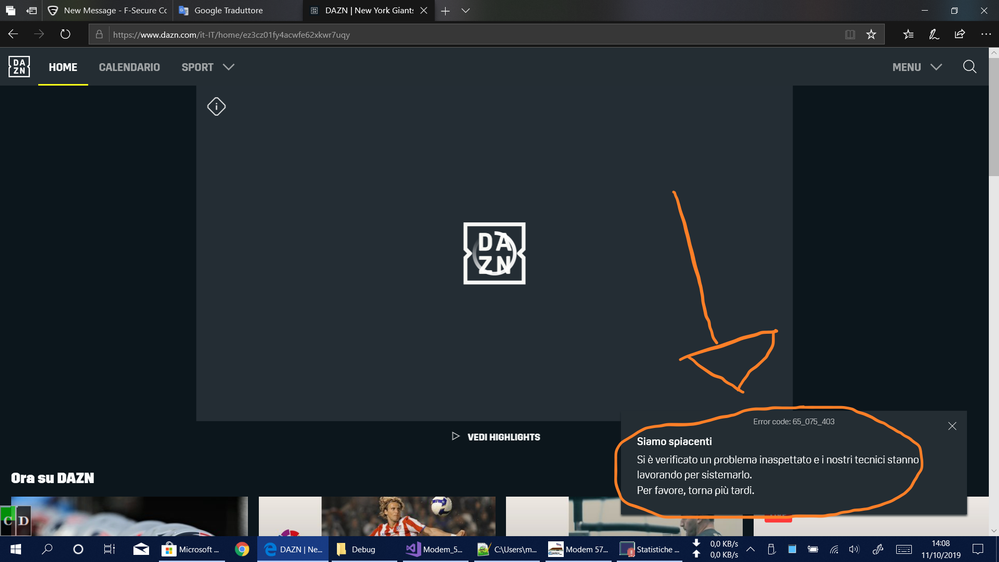Click the Siamo spiacenti heading

[x=674, y=442]
